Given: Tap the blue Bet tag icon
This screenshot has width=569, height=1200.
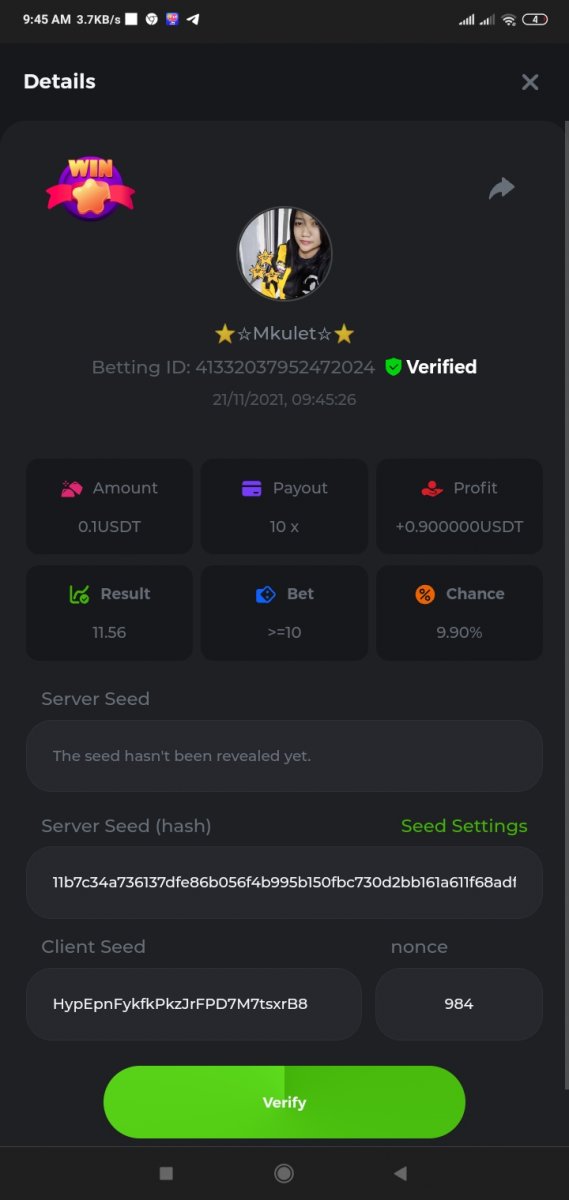Looking at the screenshot, I should pos(265,594).
